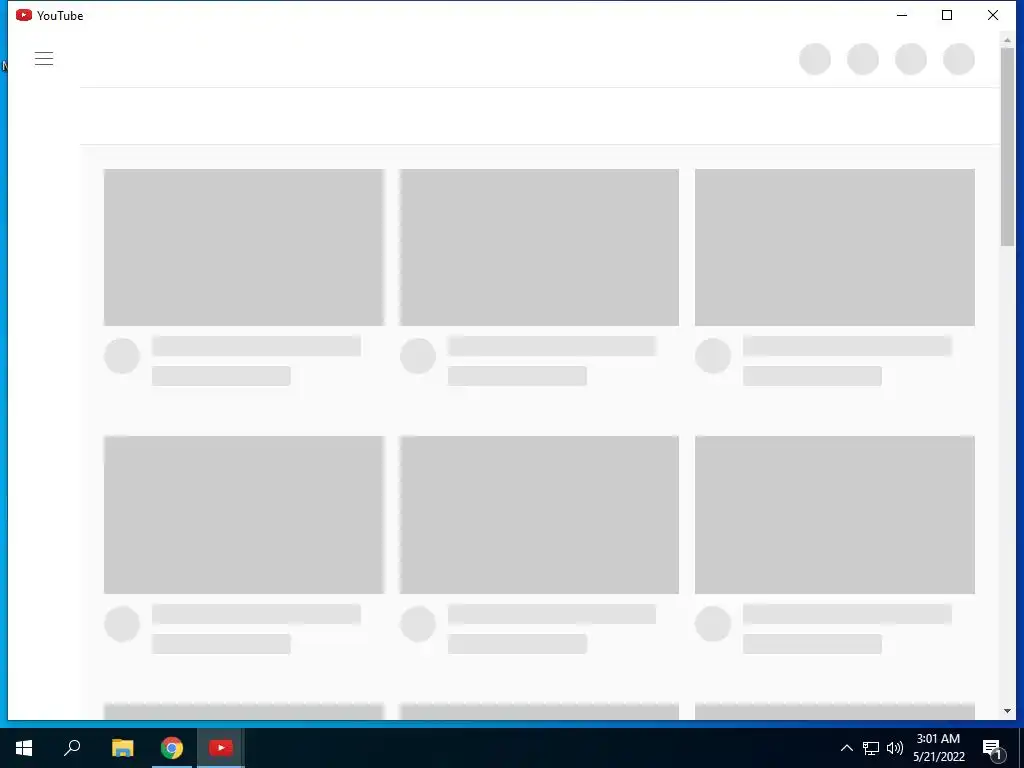Open taskbar search magnifier
The height and width of the screenshot is (768, 1024).
pos(72,748)
